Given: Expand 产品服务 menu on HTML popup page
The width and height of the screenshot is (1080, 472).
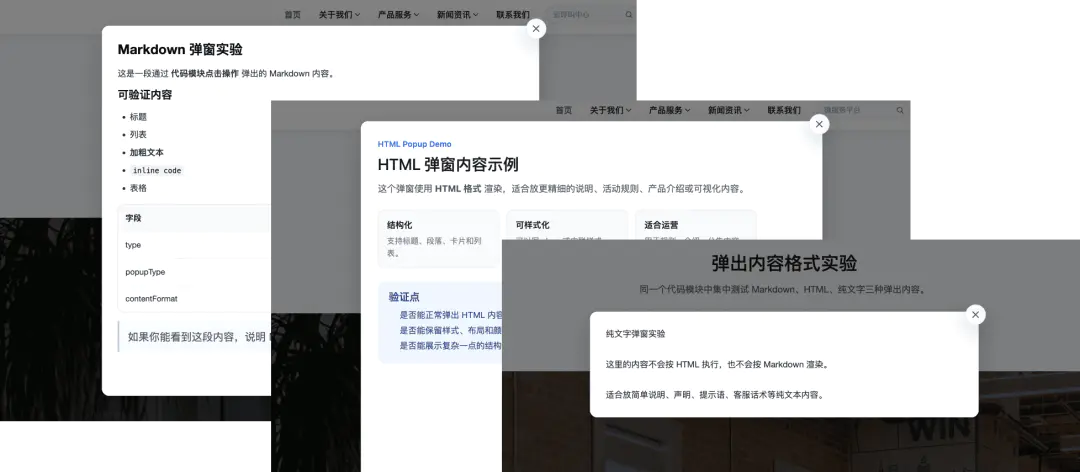Looking at the screenshot, I should pyautogui.click(x=669, y=110).
